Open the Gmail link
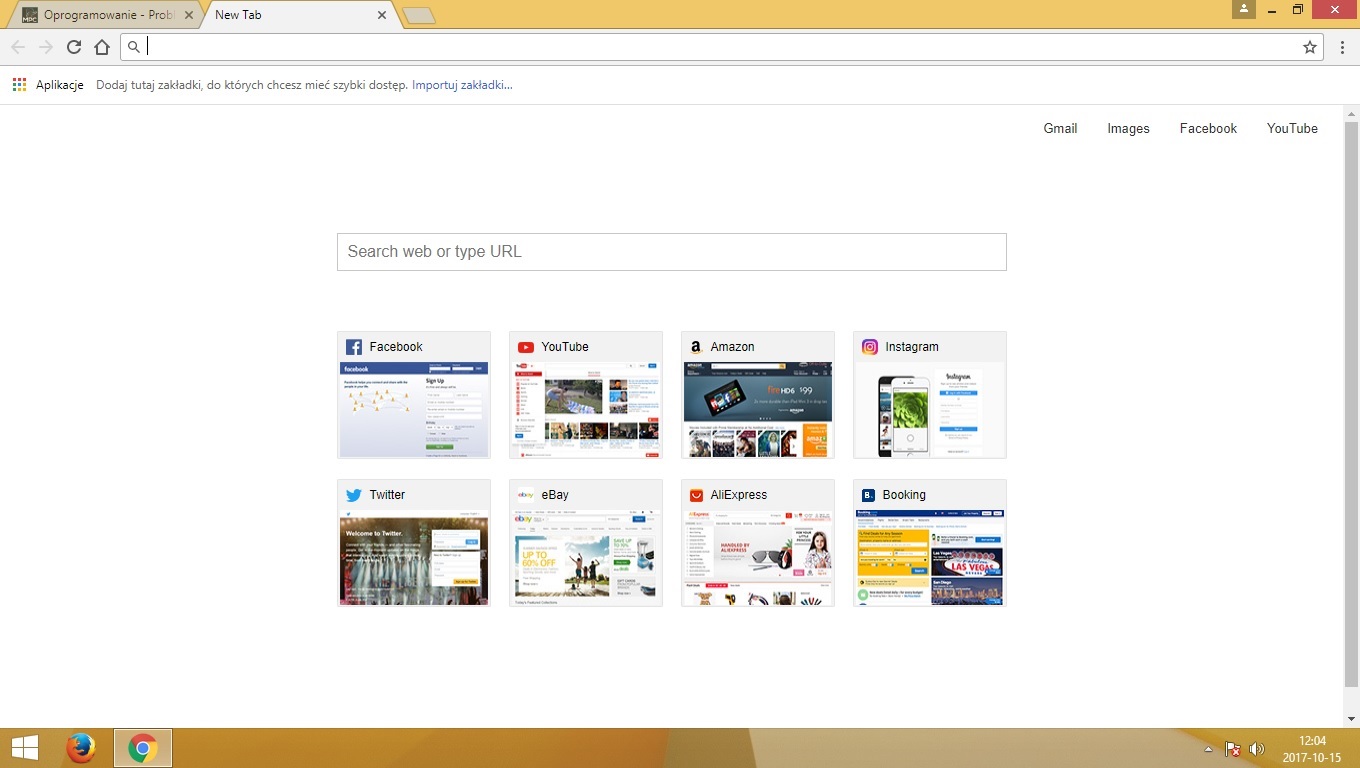This screenshot has width=1360, height=768. pos(1060,128)
